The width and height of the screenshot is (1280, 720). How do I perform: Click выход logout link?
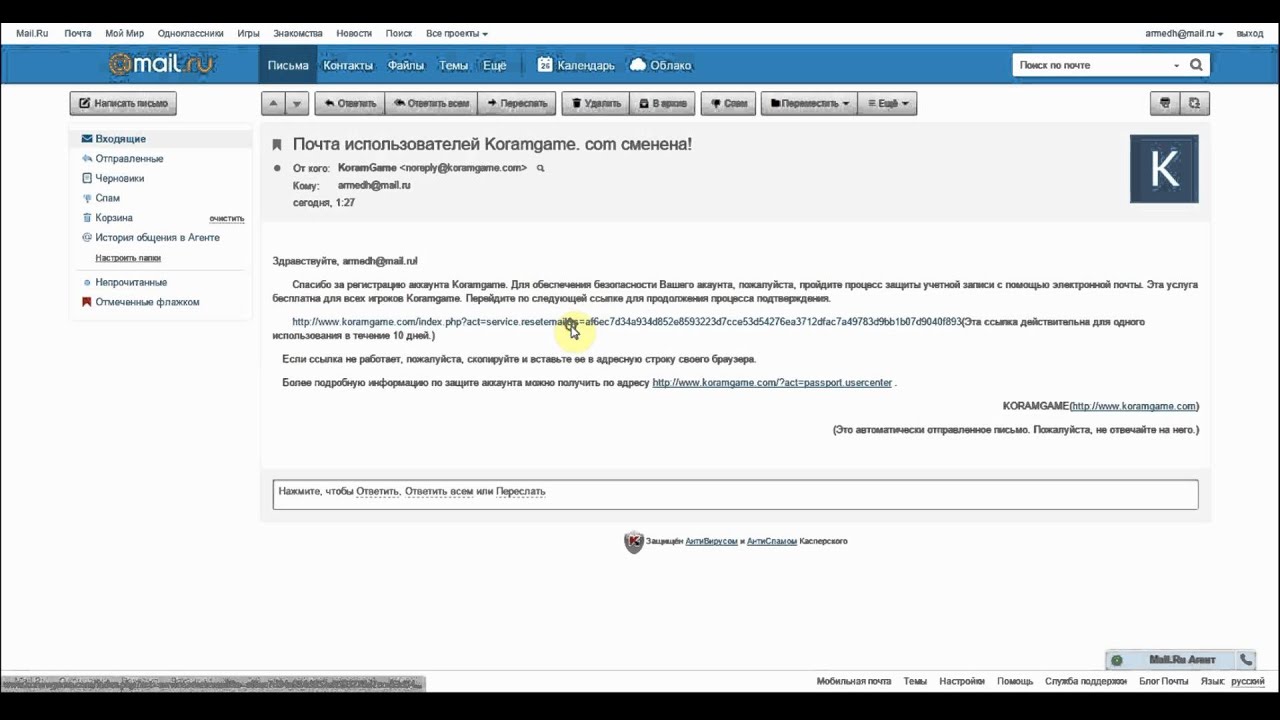(1250, 33)
